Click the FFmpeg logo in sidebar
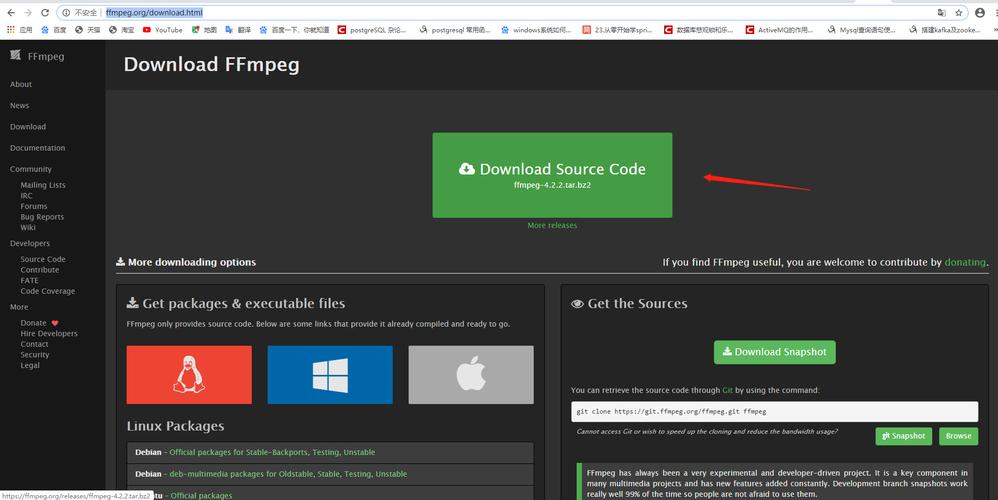Image resolution: width=998 pixels, height=500 pixels. [x=38, y=56]
